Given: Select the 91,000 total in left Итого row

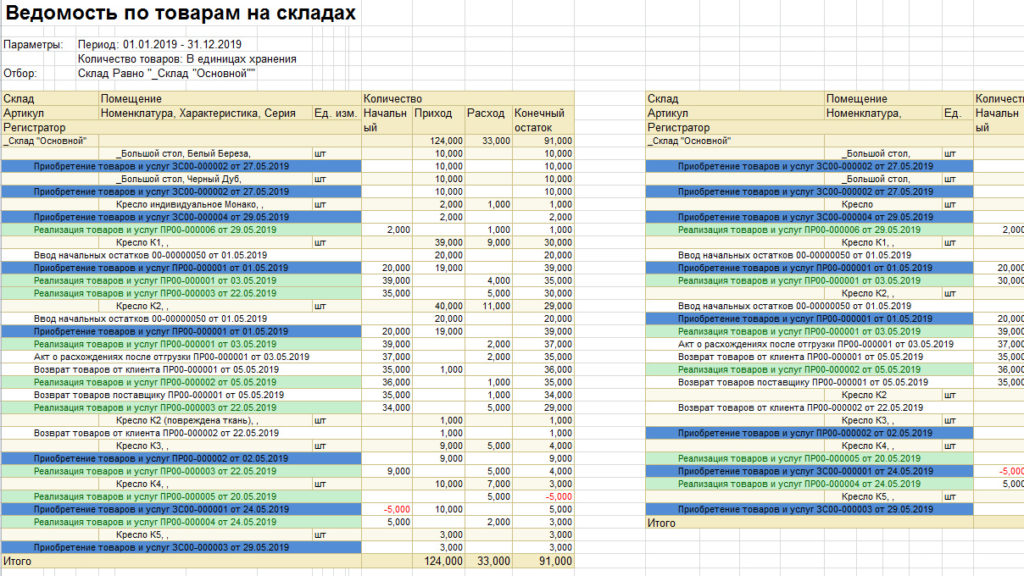Looking at the screenshot, I should pos(555,561).
